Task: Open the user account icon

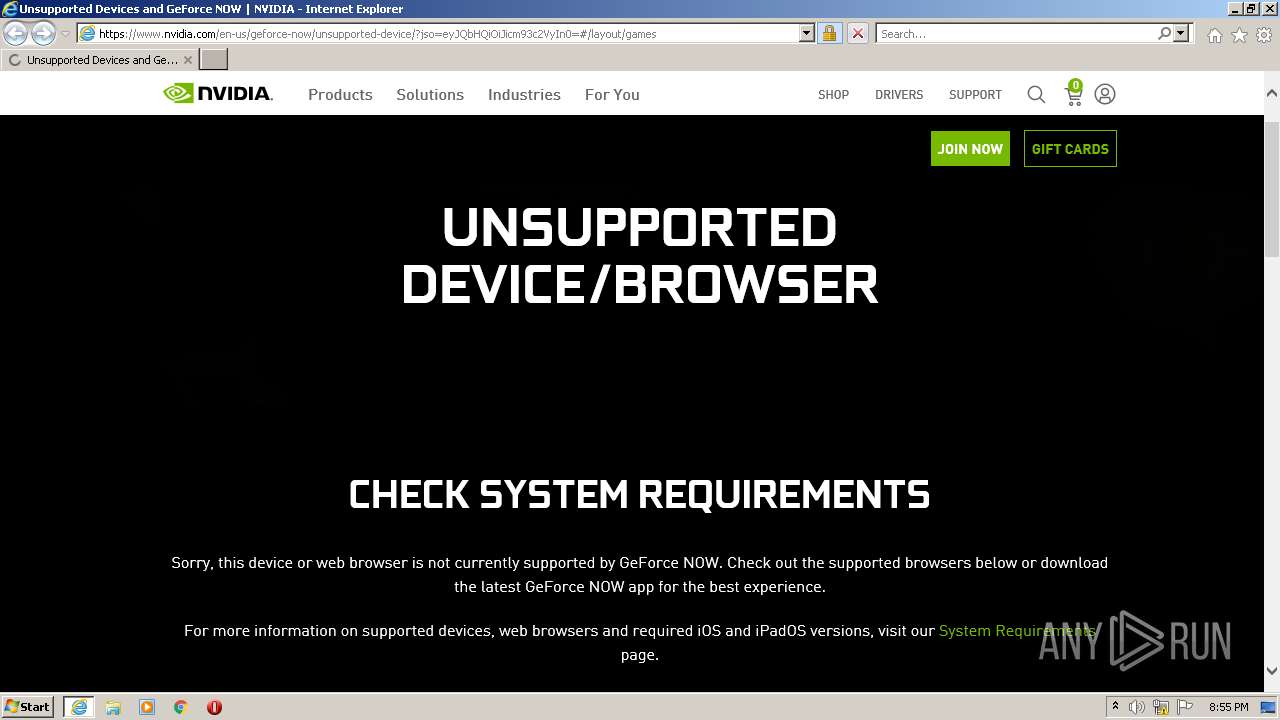Action: [x=1105, y=94]
